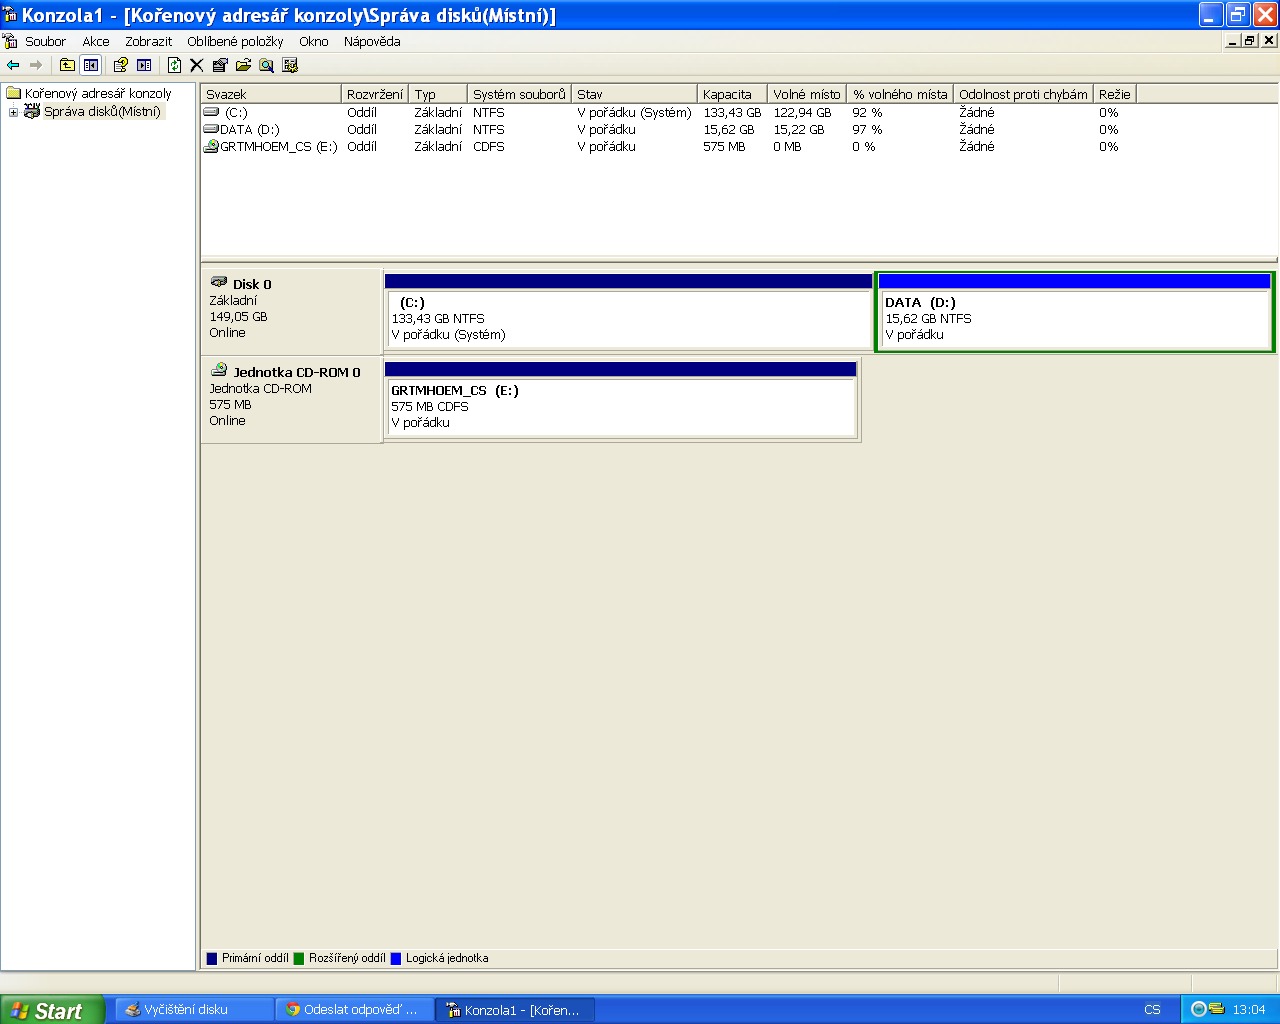Click the Konzola1 title bar icon
Image resolution: width=1280 pixels, height=1024 pixels.
[10, 15]
